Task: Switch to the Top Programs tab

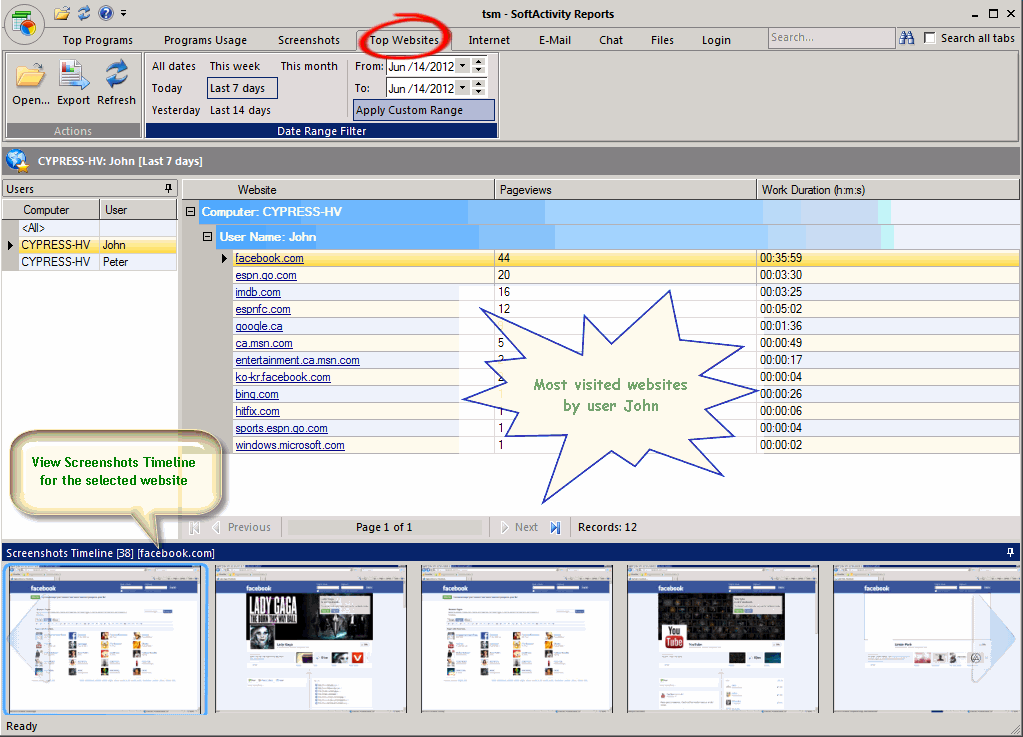Action: [98, 40]
